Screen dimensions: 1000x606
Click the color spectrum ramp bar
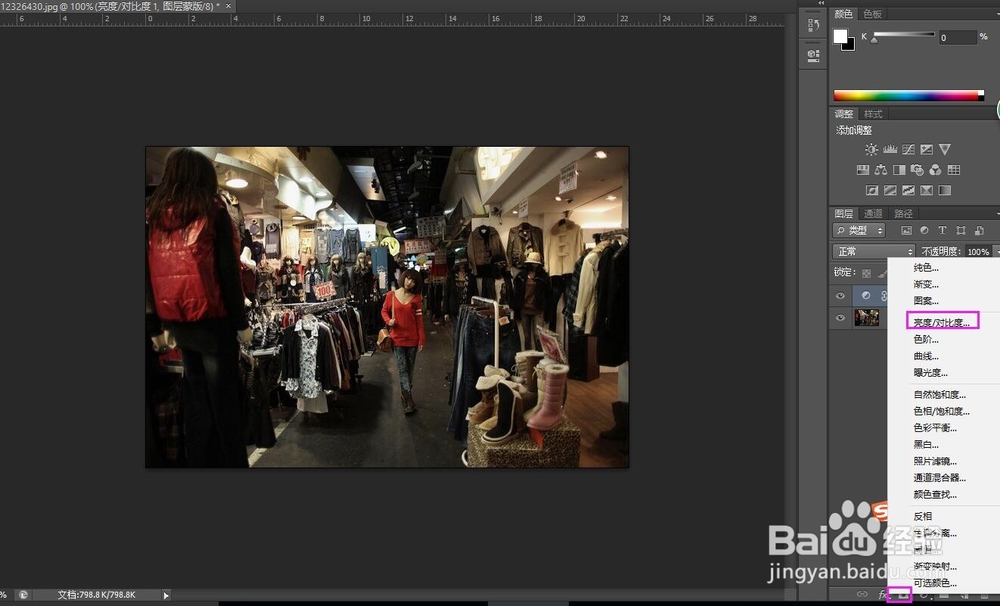coord(908,96)
